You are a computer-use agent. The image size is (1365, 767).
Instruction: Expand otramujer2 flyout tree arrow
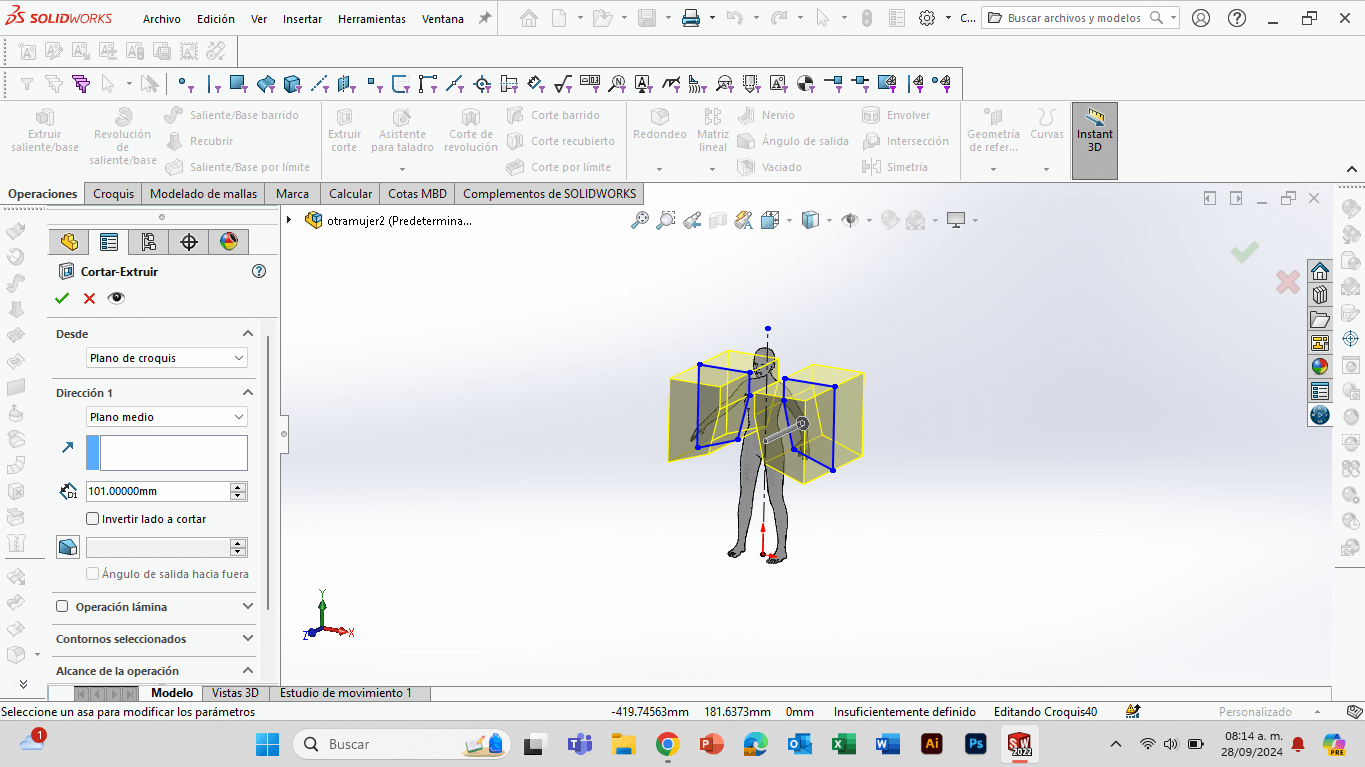[x=290, y=220]
